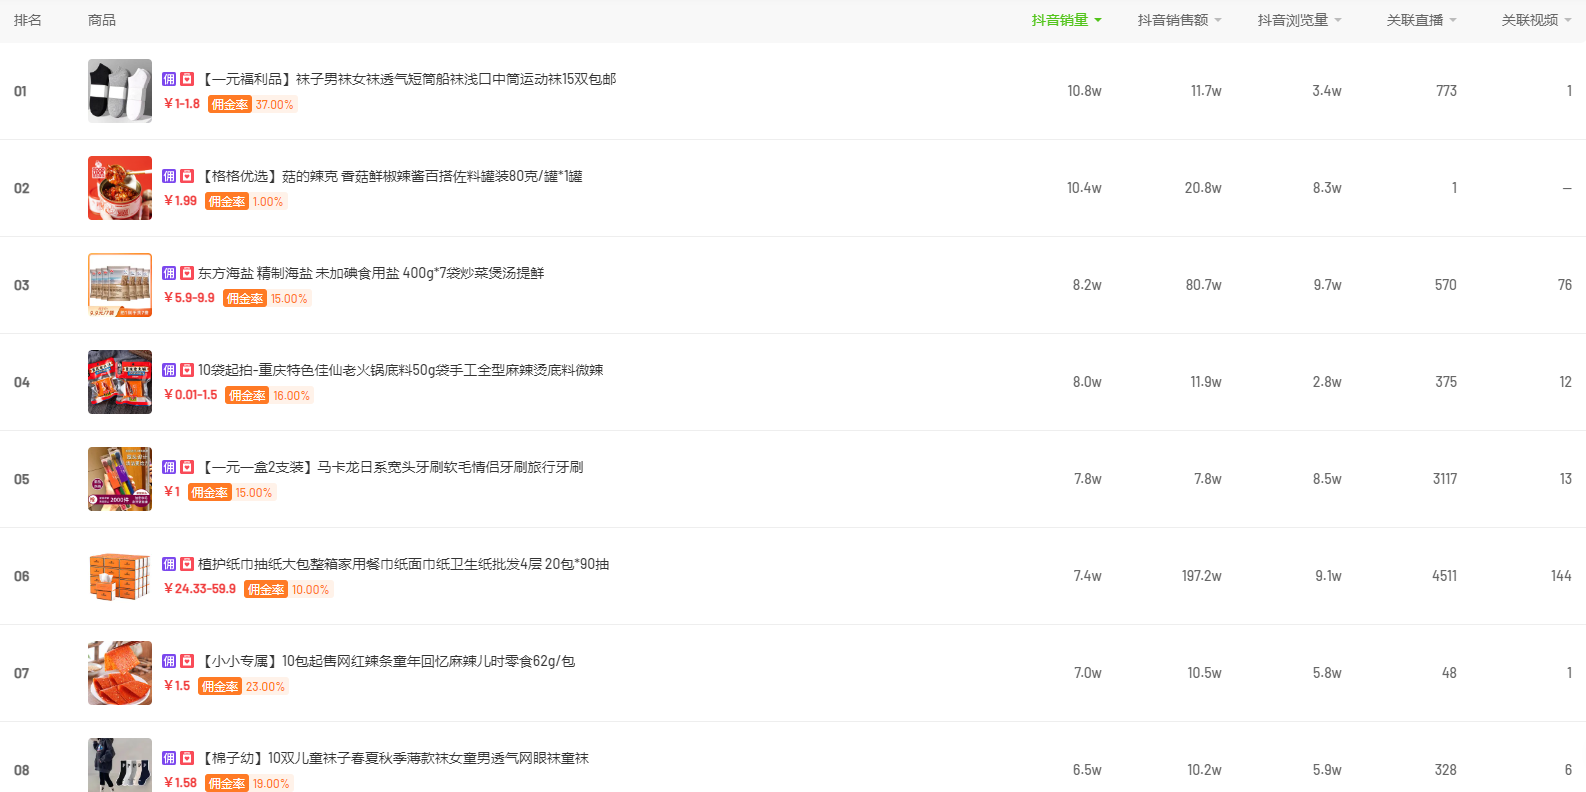Sort by 抖音浏览量 column header
The width and height of the screenshot is (1586, 792).
coord(1299,20)
